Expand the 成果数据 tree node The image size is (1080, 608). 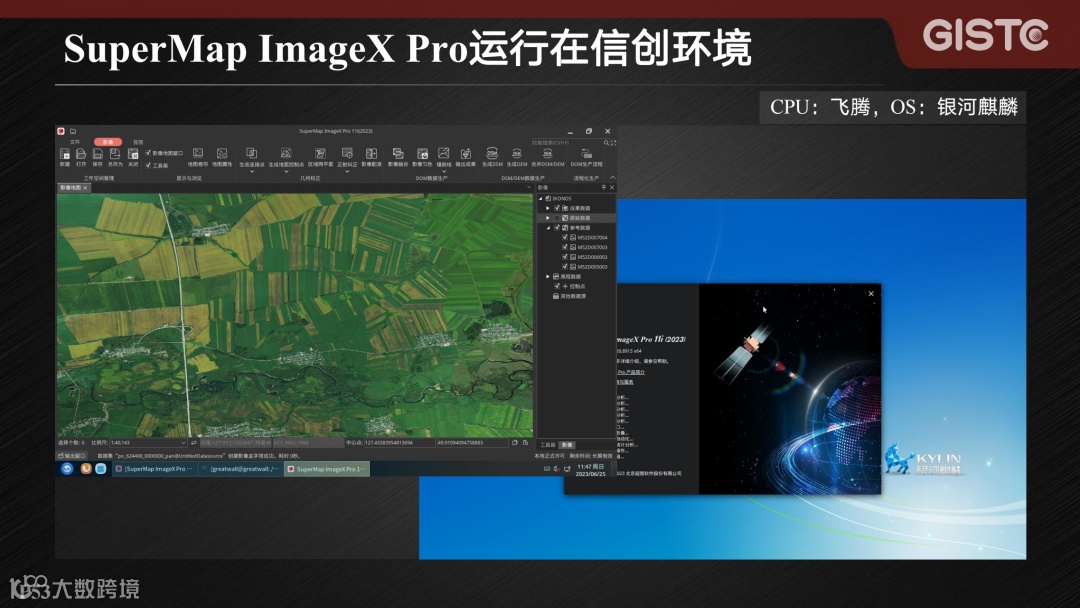pos(548,208)
